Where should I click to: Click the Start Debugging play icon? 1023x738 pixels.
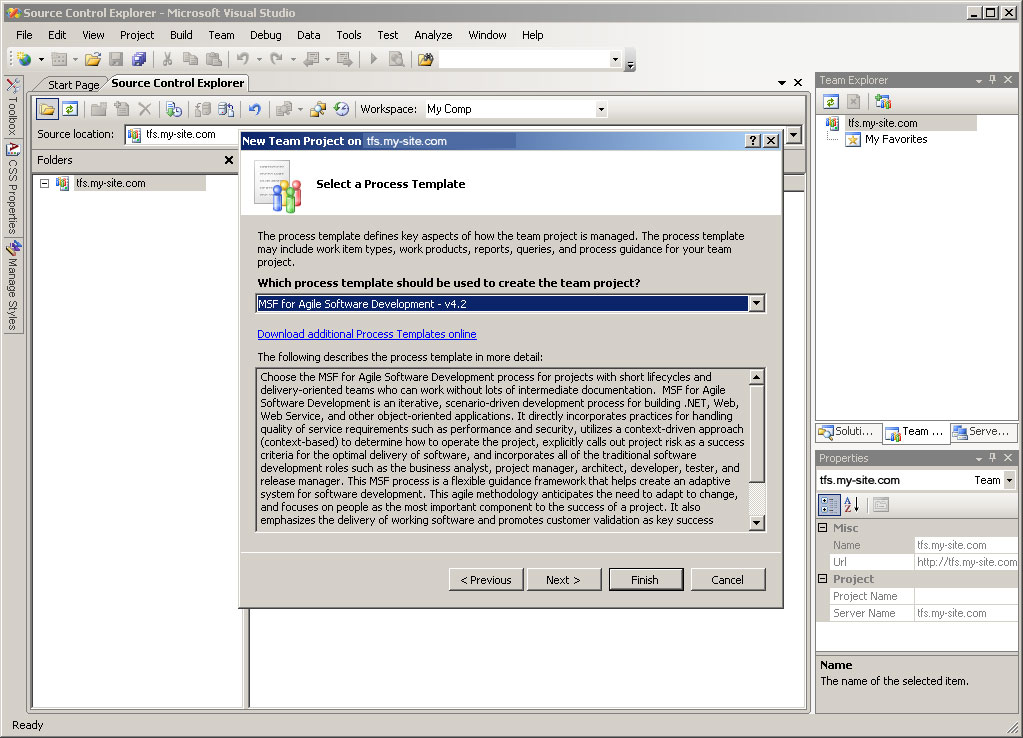point(373,59)
